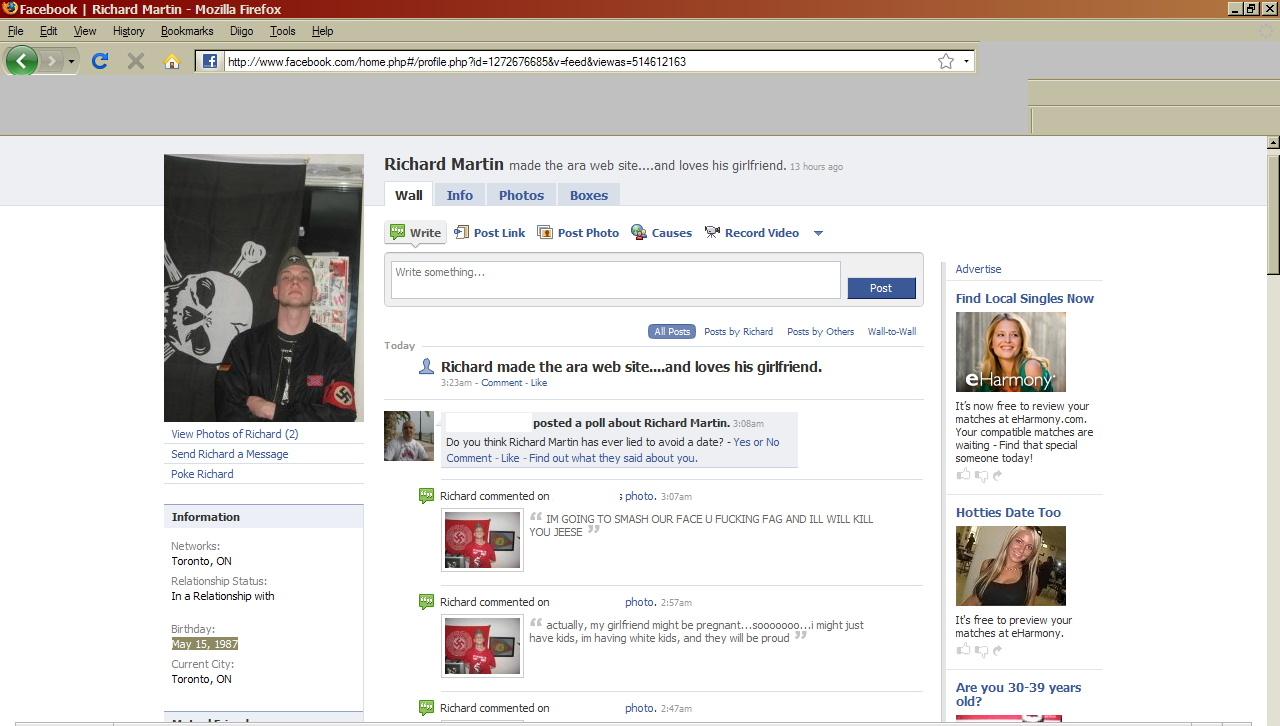Click Like under the 3:23am status
Viewport: 1280px width, 726px height.
click(x=538, y=383)
